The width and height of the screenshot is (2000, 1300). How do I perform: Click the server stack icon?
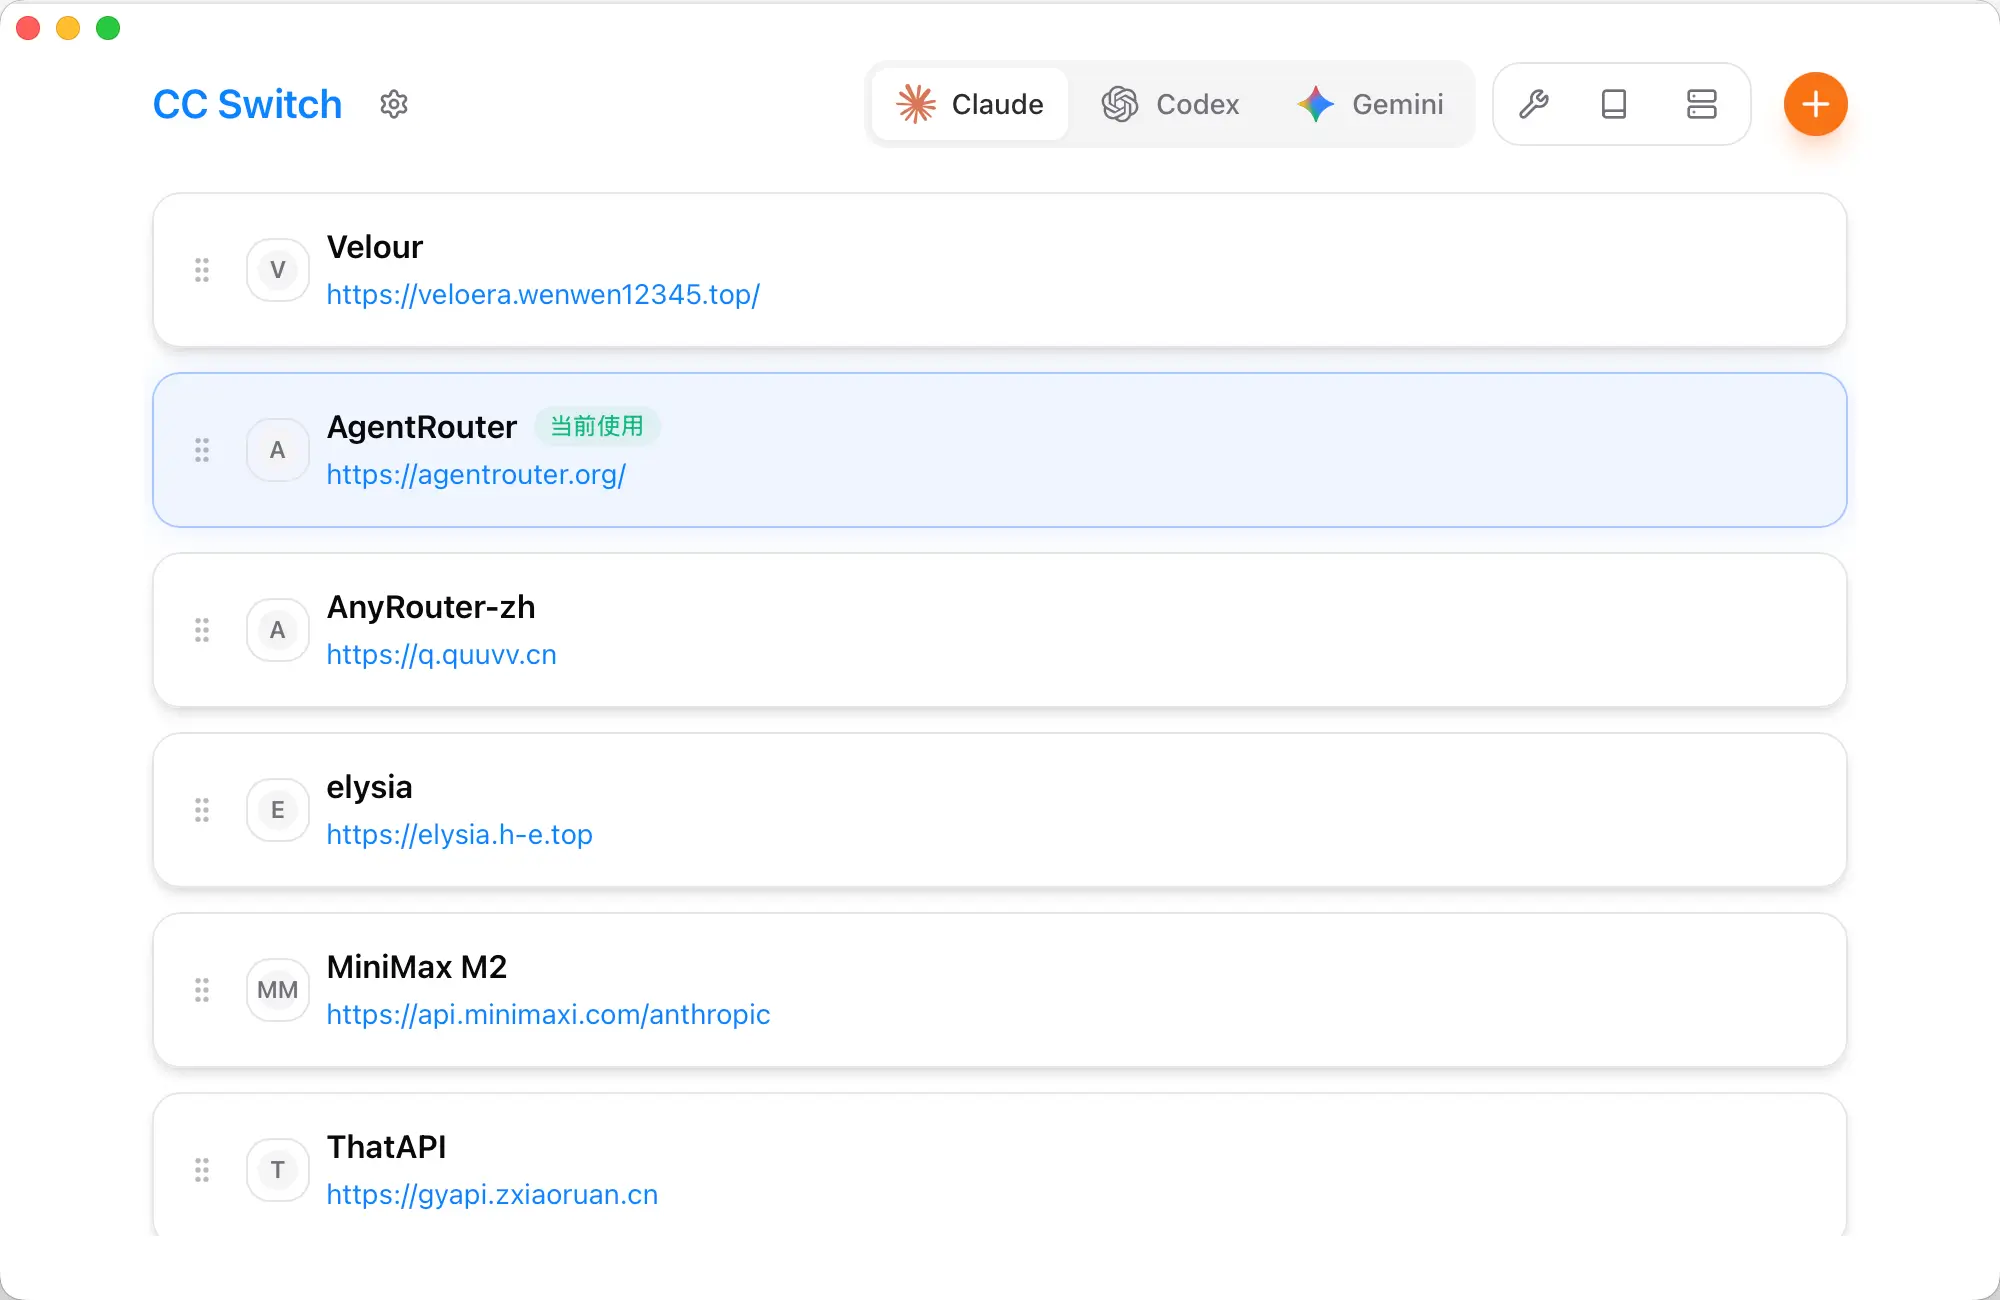1701,104
